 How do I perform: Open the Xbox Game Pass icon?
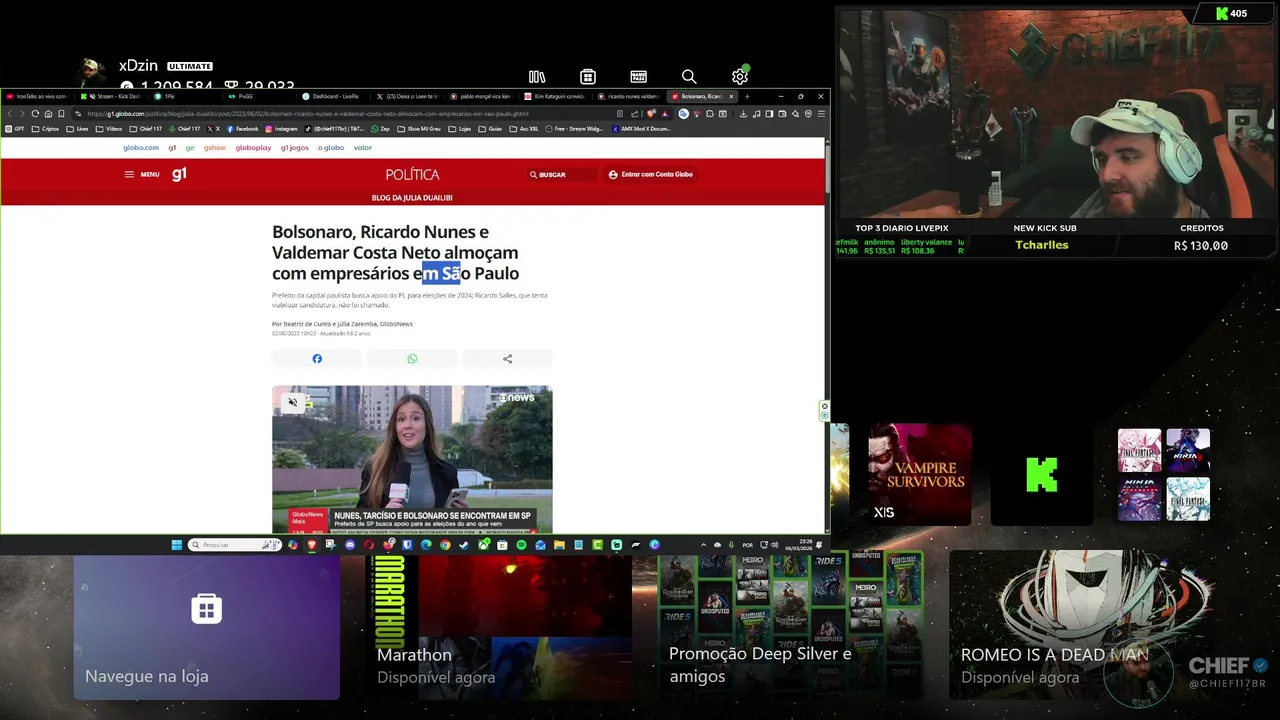pyautogui.click(x=638, y=77)
